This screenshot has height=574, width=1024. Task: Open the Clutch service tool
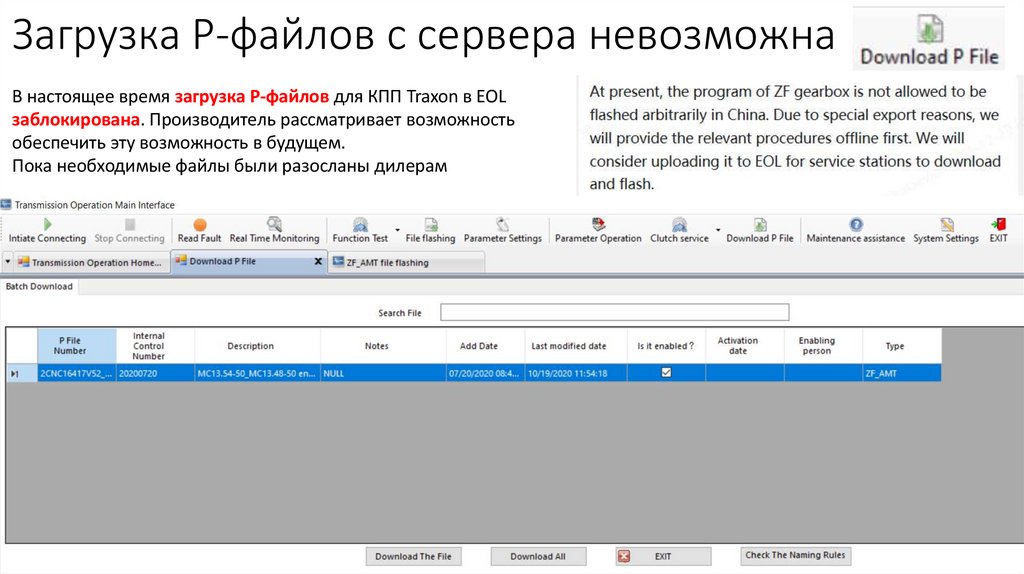679,231
